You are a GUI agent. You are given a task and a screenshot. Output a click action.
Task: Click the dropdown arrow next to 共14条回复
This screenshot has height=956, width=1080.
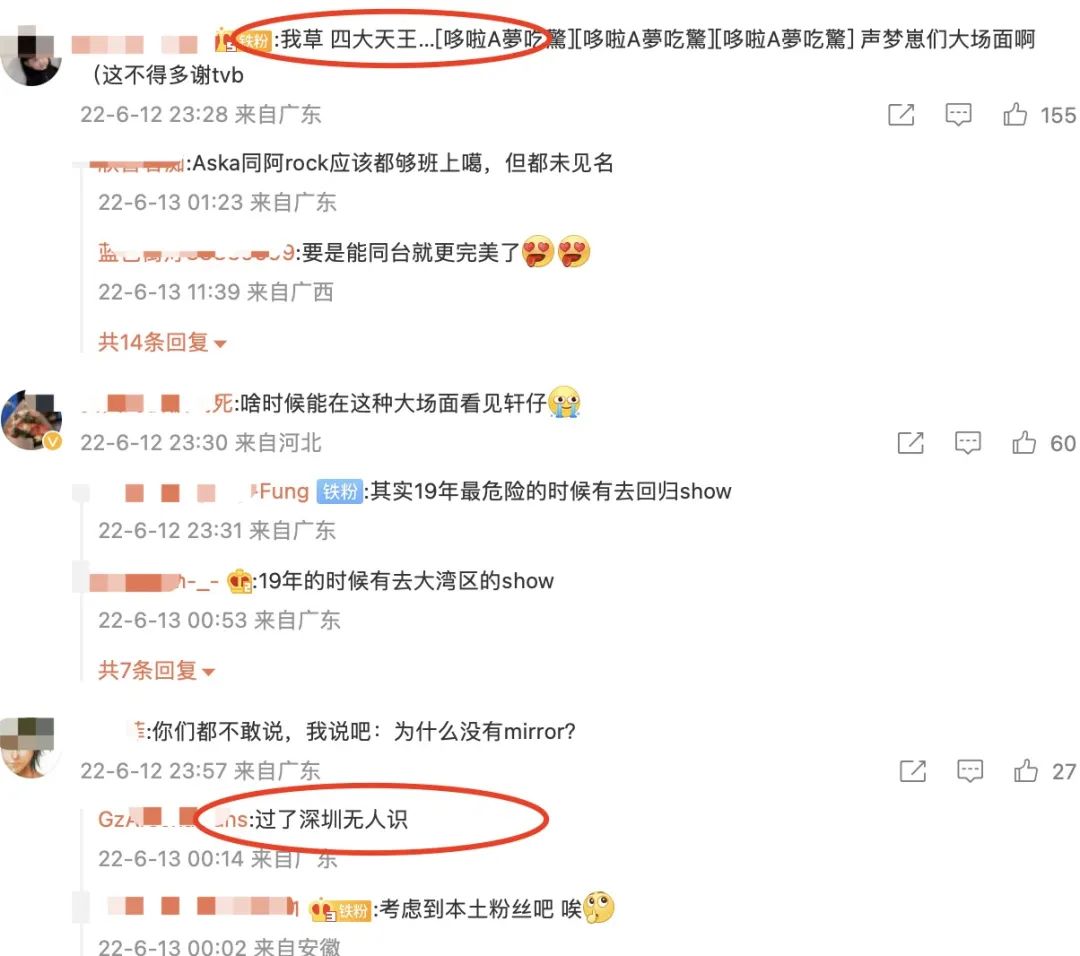point(220,344)
